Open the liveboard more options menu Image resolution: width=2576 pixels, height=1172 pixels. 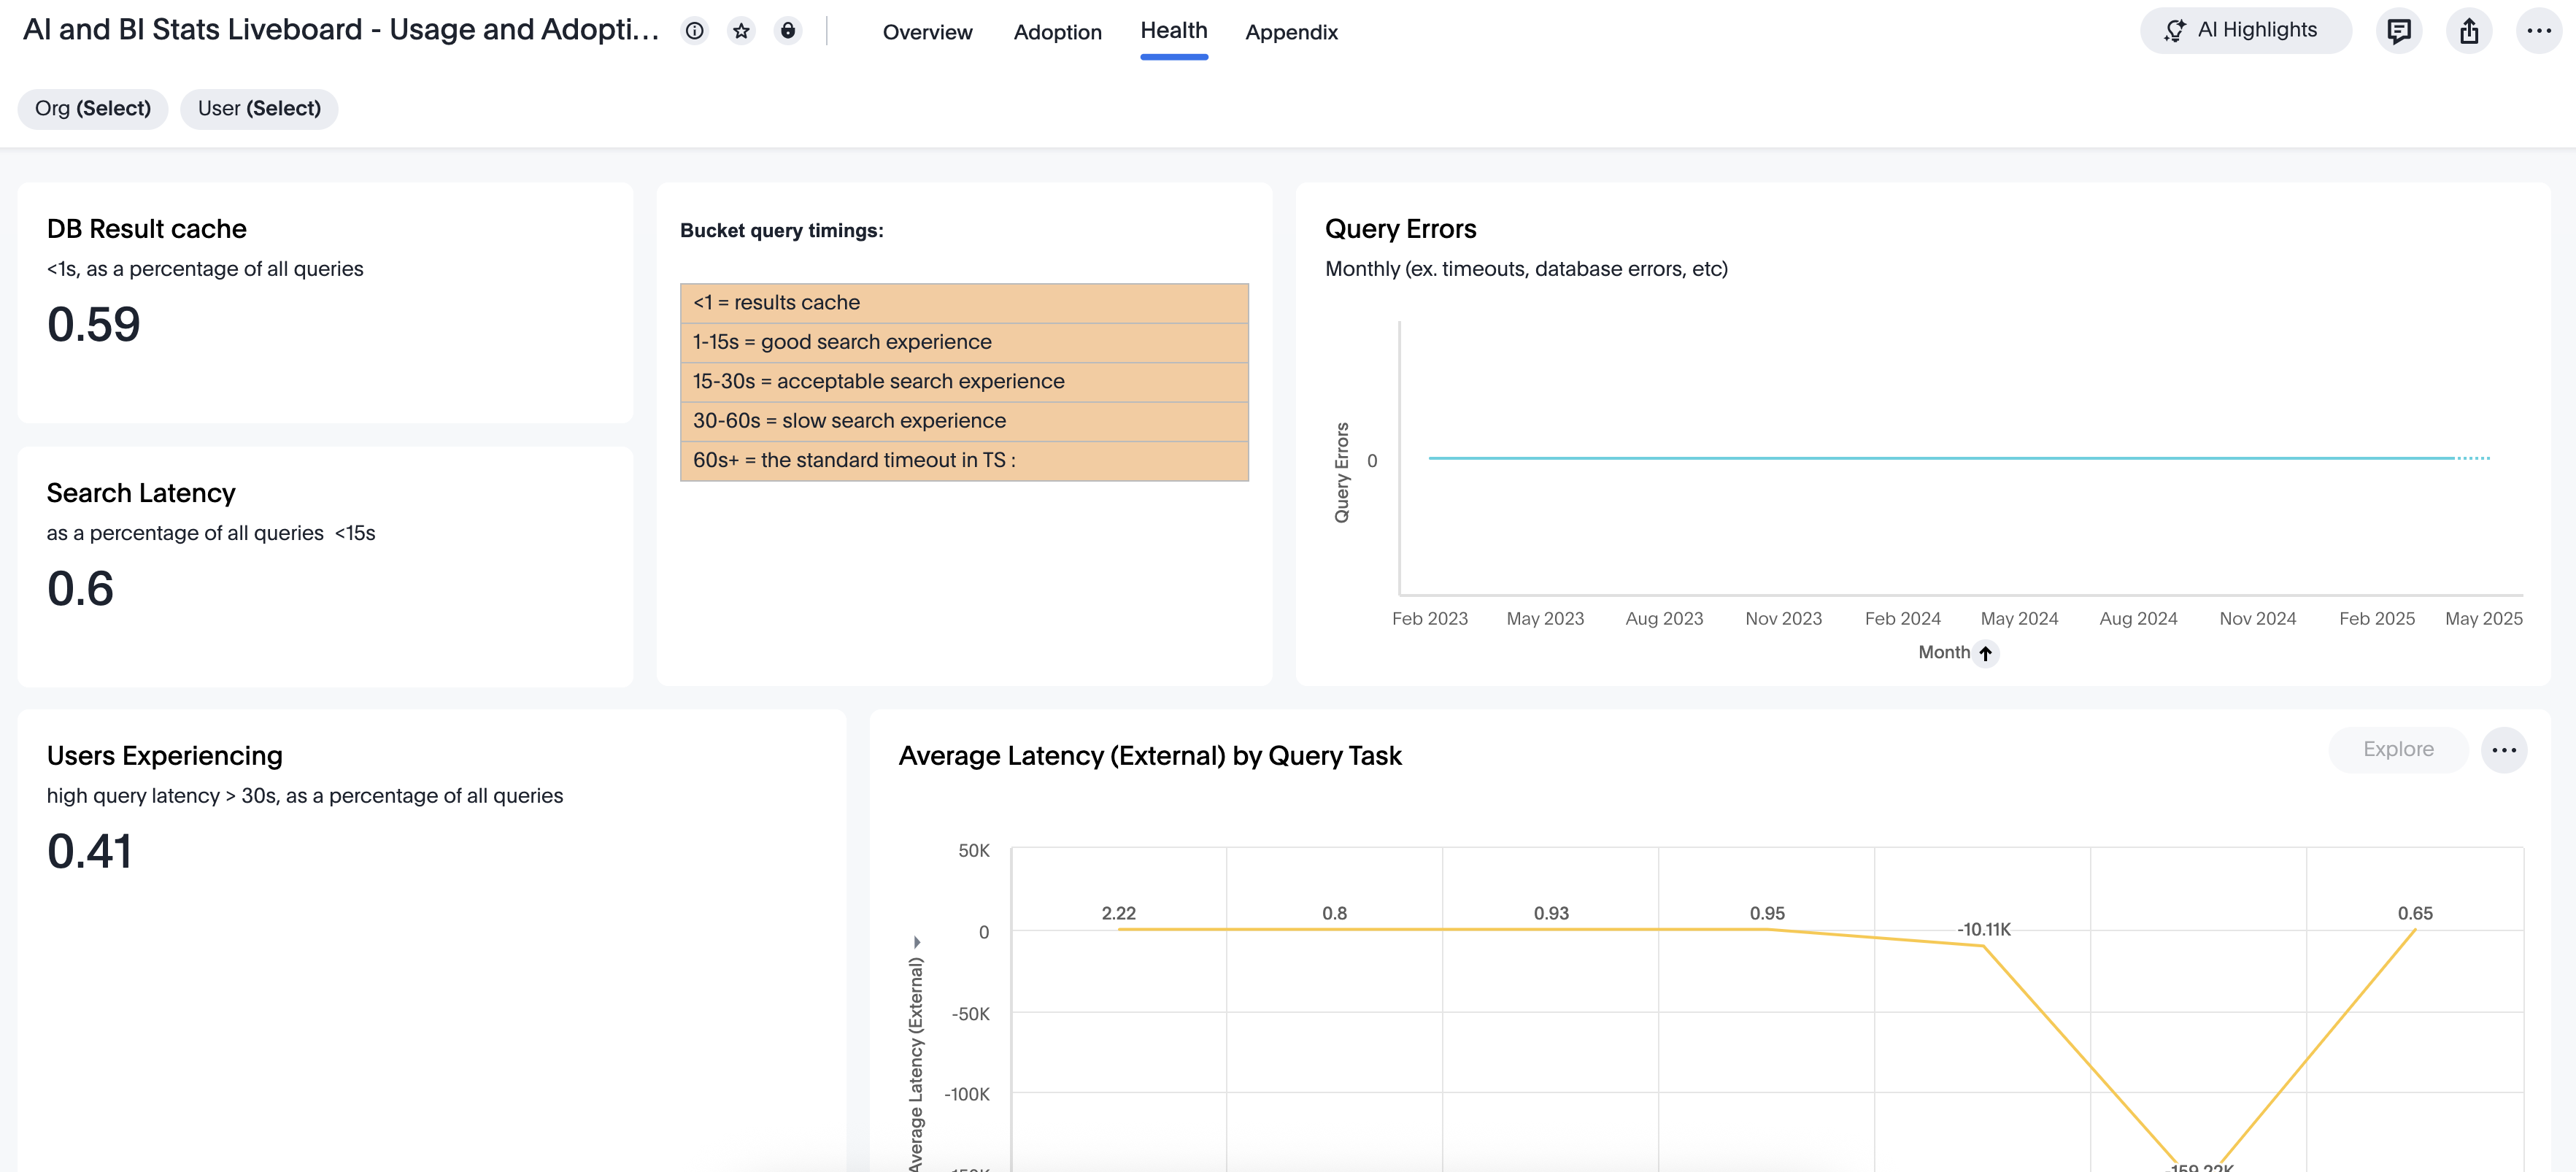[2539, 31]
